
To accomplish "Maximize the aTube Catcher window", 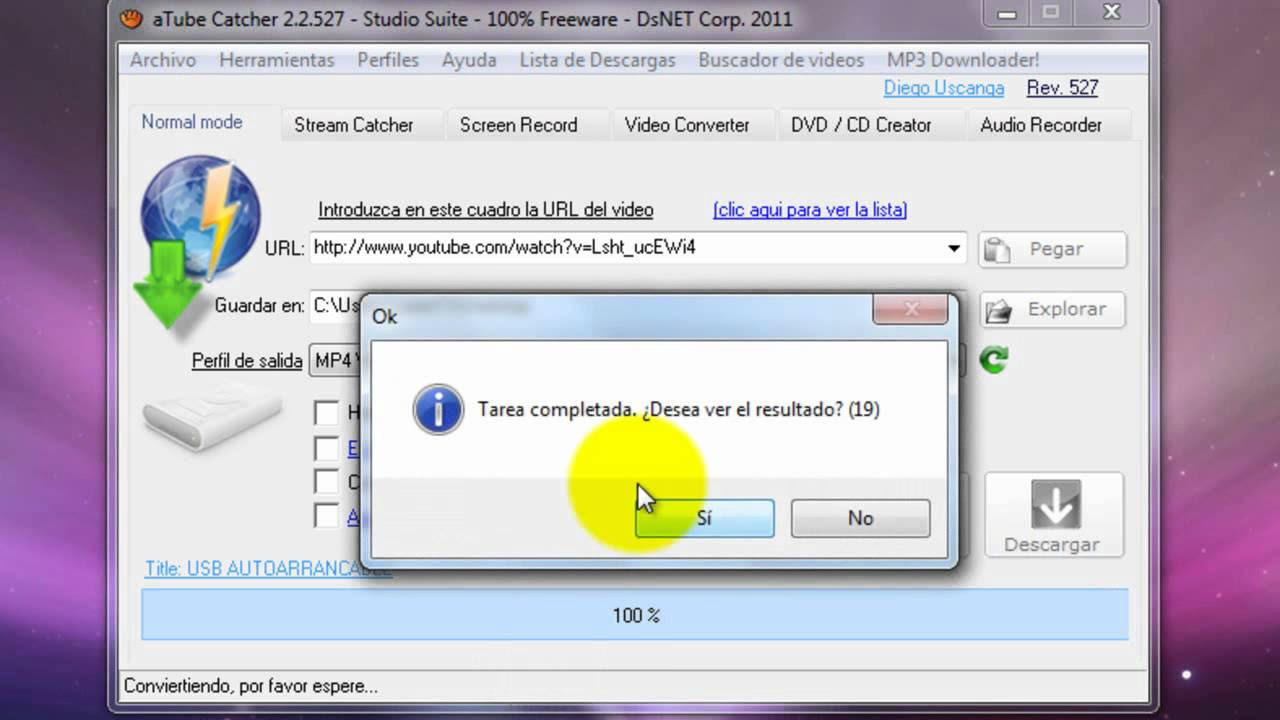I will pyautogui.click(x=1050, y=13).
